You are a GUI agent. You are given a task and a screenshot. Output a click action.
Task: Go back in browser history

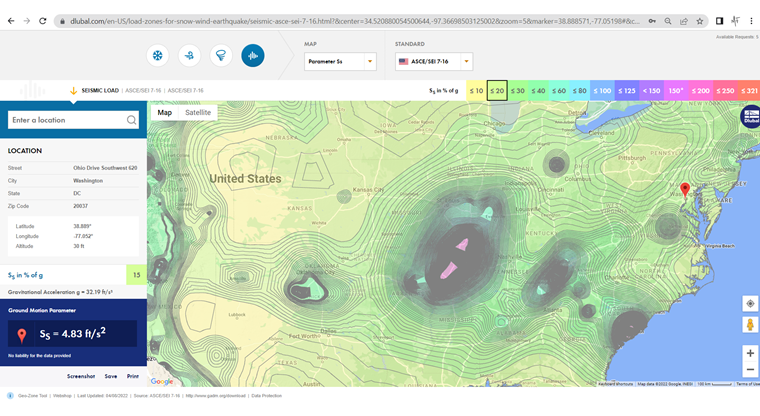[x=11, y=21]
